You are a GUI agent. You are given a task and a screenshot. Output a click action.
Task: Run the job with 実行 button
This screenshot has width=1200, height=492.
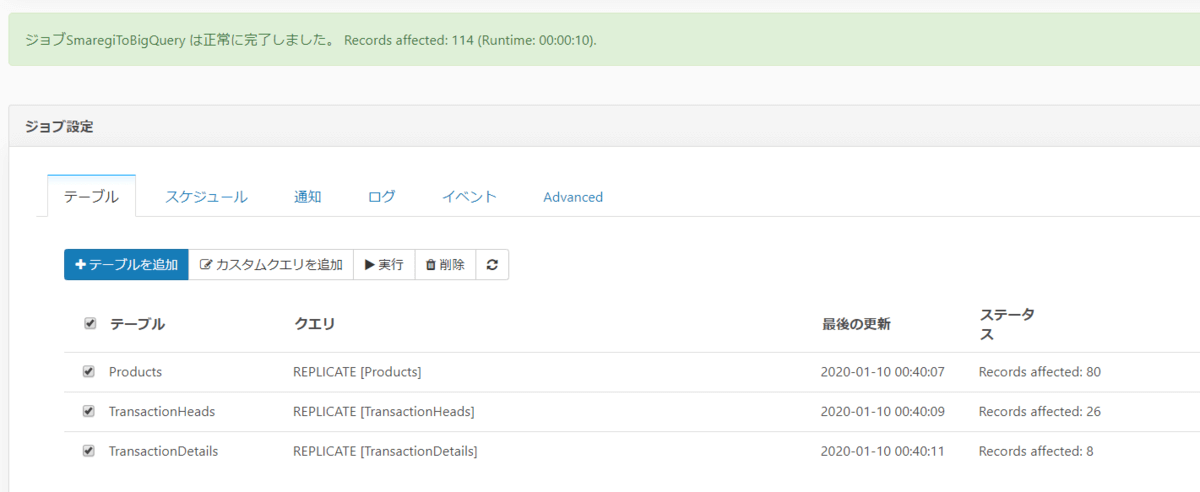pyautogui.click(x=384, y=265)
